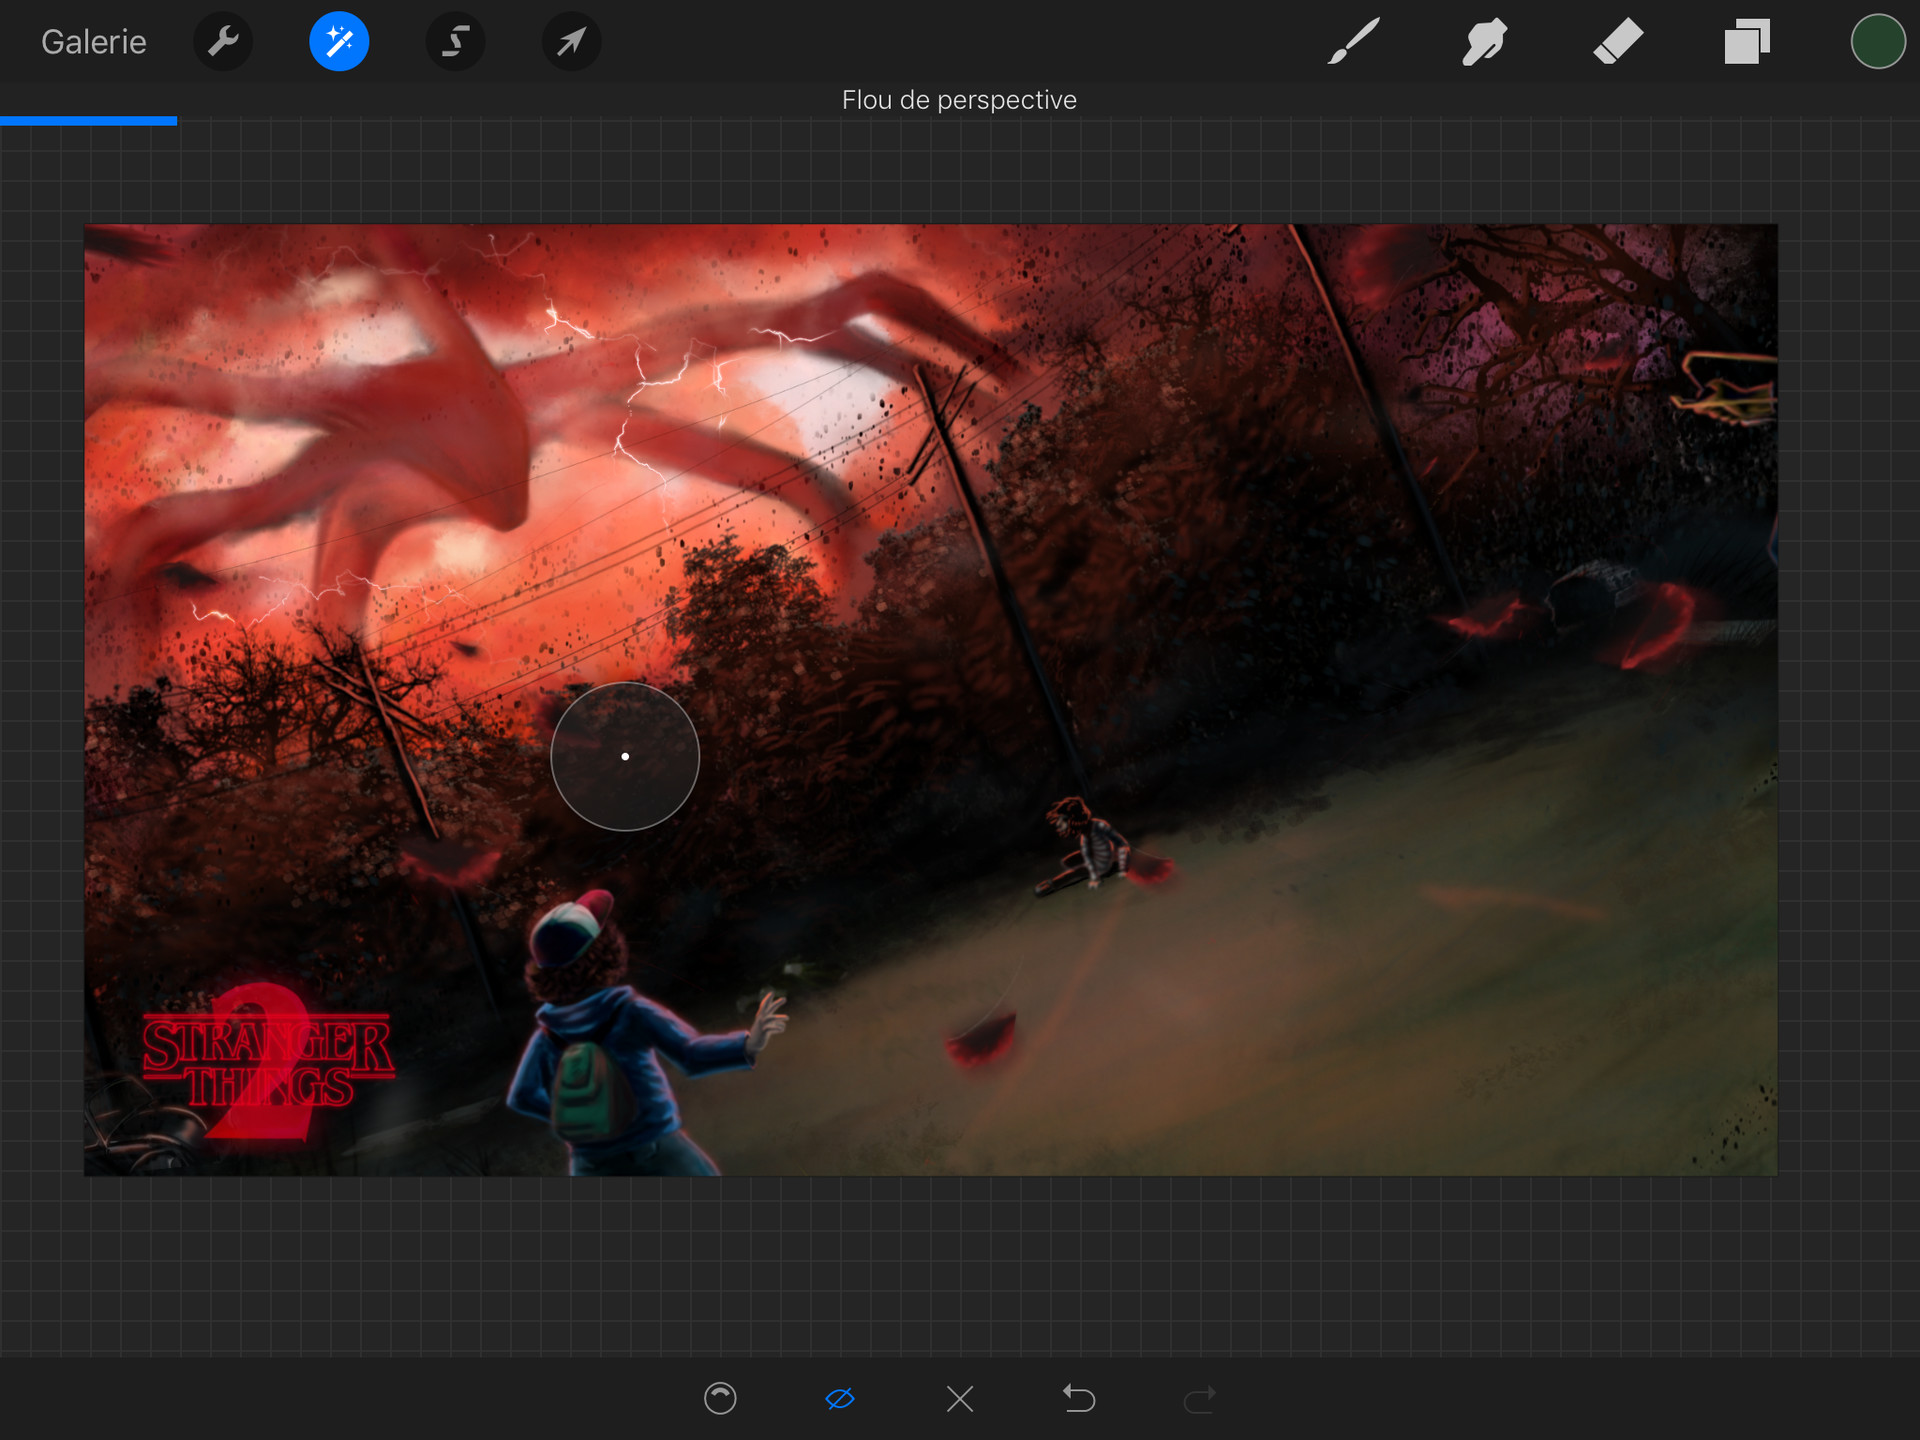Image resolution: width=1920 pixels, height=1440 pixels.
Task: Undo the last blur adjustment
Action: tap(1079, 1398)
